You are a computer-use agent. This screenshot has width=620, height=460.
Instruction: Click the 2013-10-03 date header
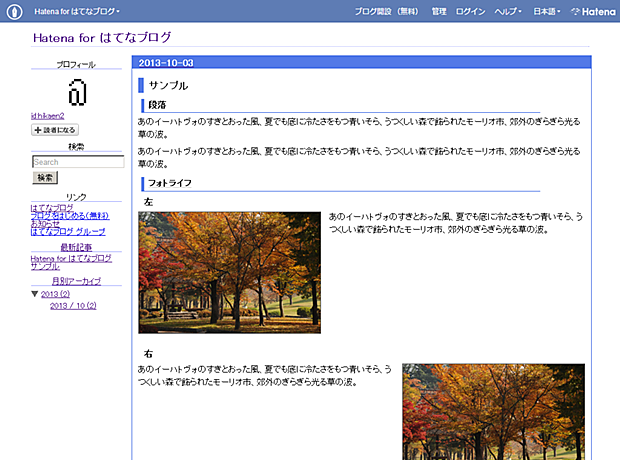166,63
